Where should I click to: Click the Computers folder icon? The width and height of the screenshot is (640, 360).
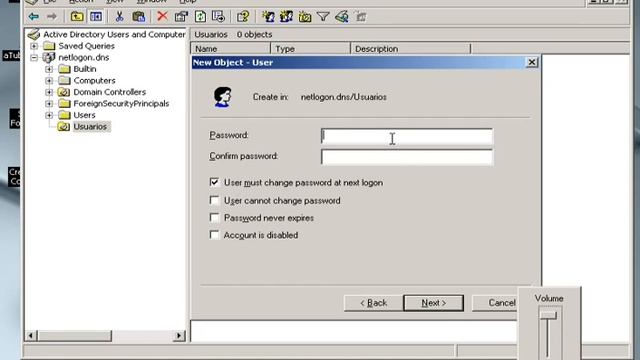coord(64,80)
